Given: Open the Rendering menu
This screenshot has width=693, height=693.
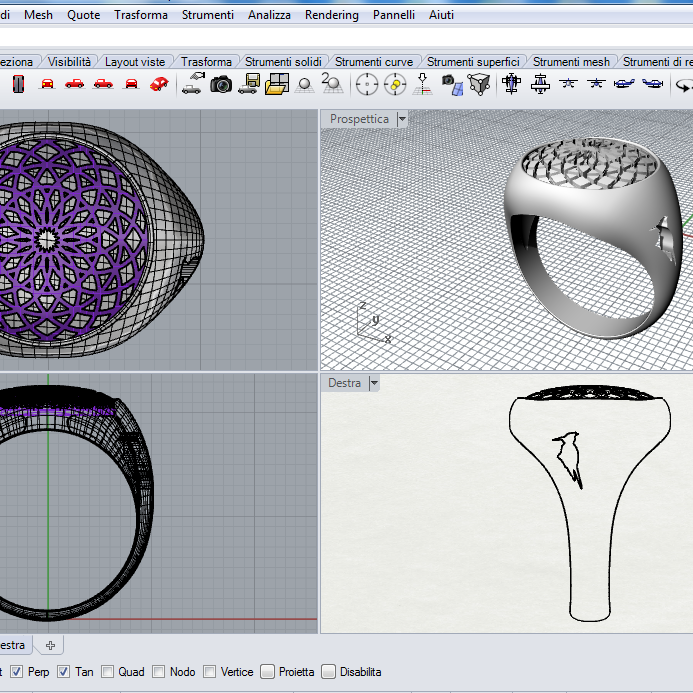Looking at the screenshot, I should tap(331, 15).
